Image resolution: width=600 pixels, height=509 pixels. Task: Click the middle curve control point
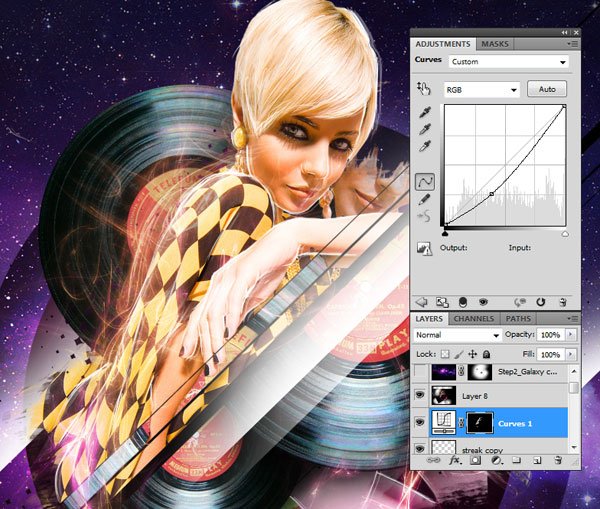pyautogui.click(x=492, y=194)
